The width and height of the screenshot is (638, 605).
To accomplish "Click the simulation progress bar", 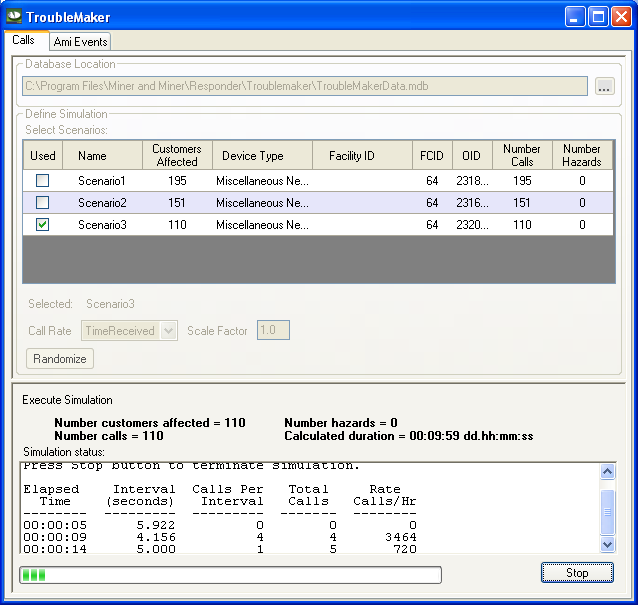I will (x=230, y=575).
